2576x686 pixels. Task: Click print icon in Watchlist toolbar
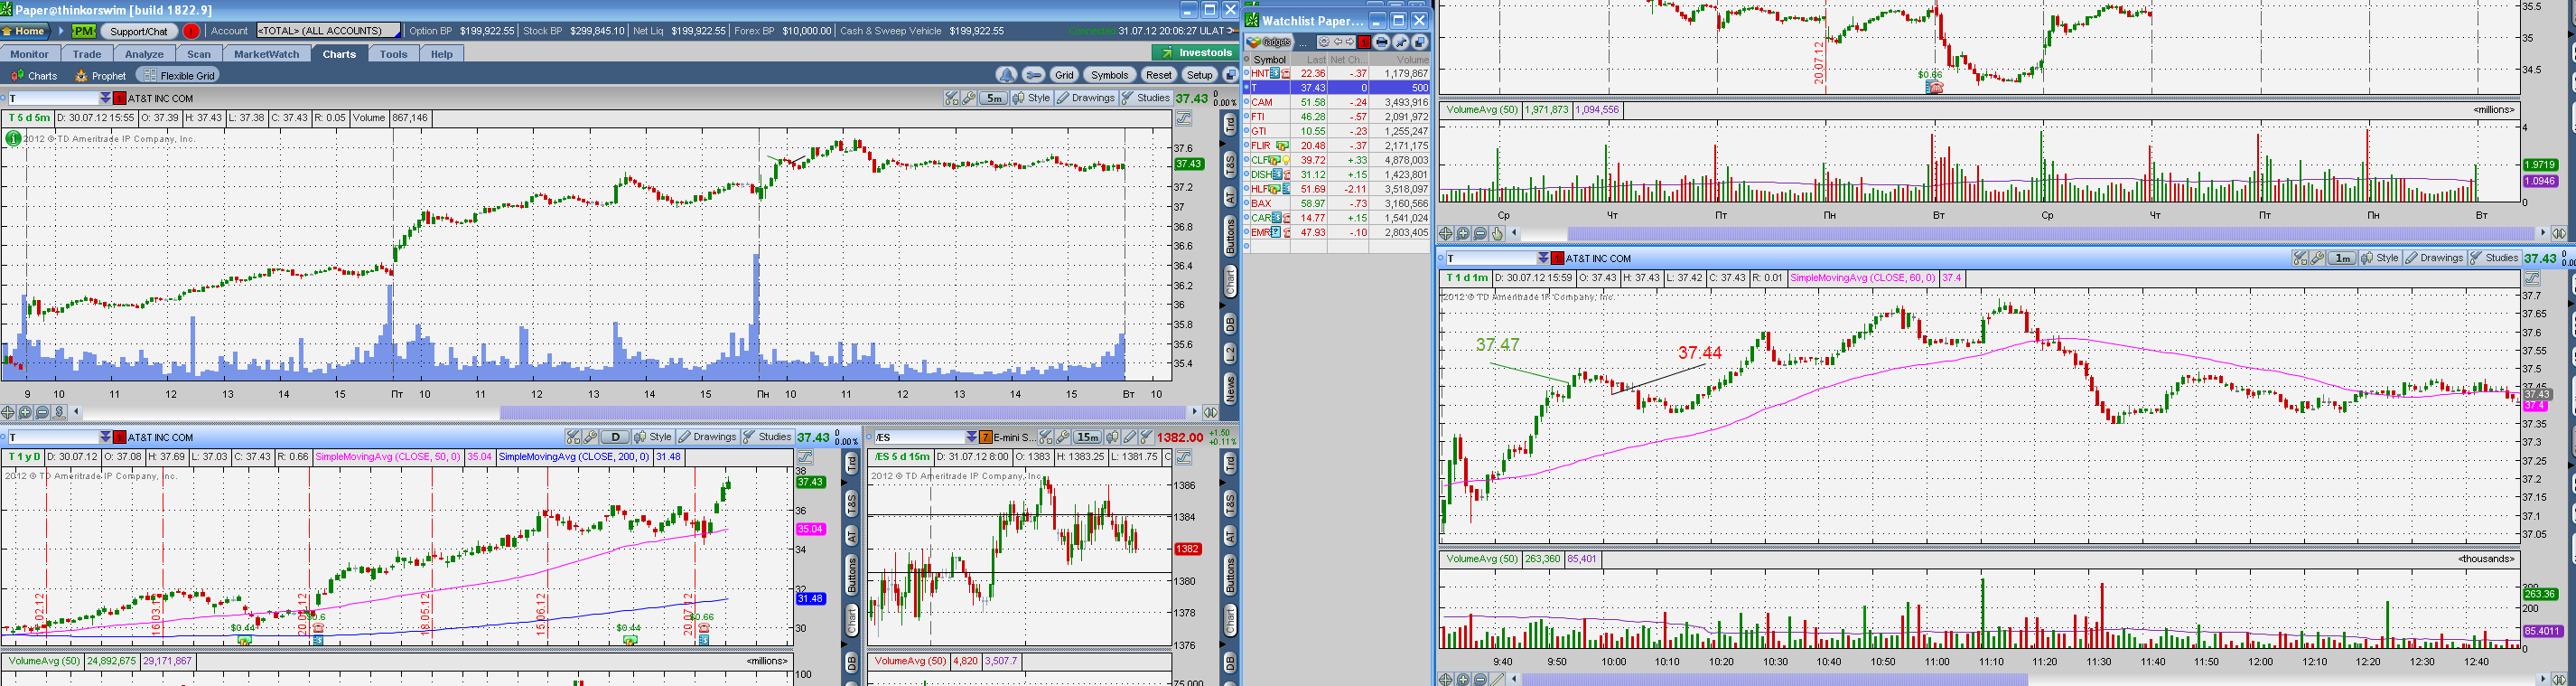point(1382,42)
